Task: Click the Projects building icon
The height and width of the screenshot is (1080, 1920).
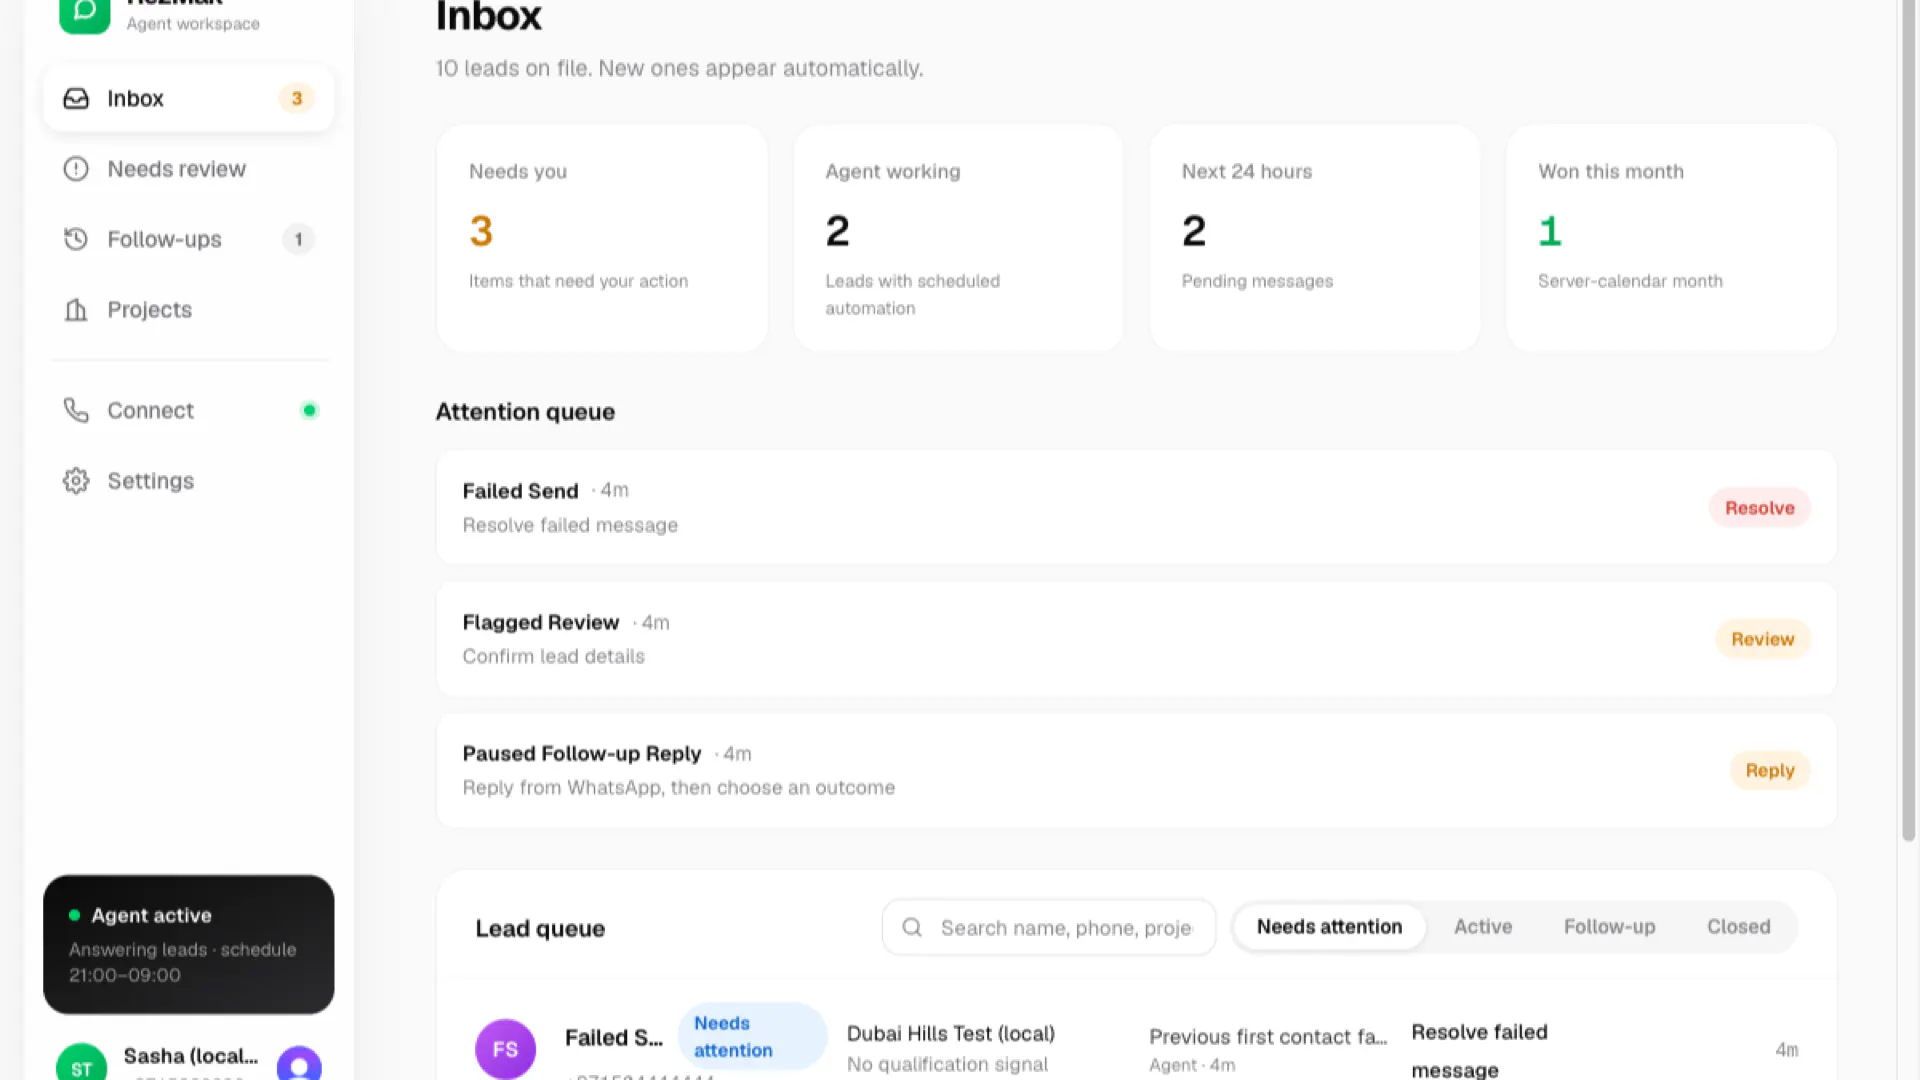Action: pyautogui.click(x=76, y=310)
